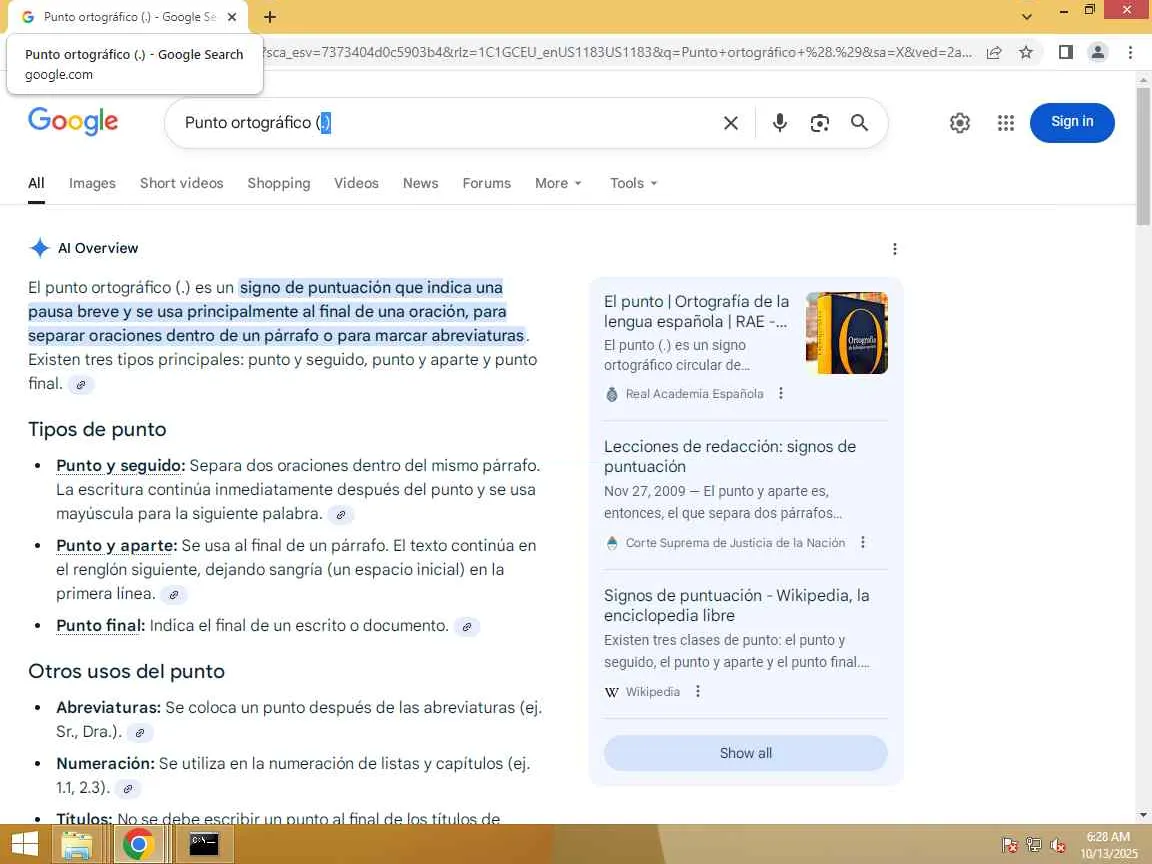The height and width of the screenshot is (864, 1152).
Task: Click source link icon after Abreviaturas bullet
Action: pos(140,732)
